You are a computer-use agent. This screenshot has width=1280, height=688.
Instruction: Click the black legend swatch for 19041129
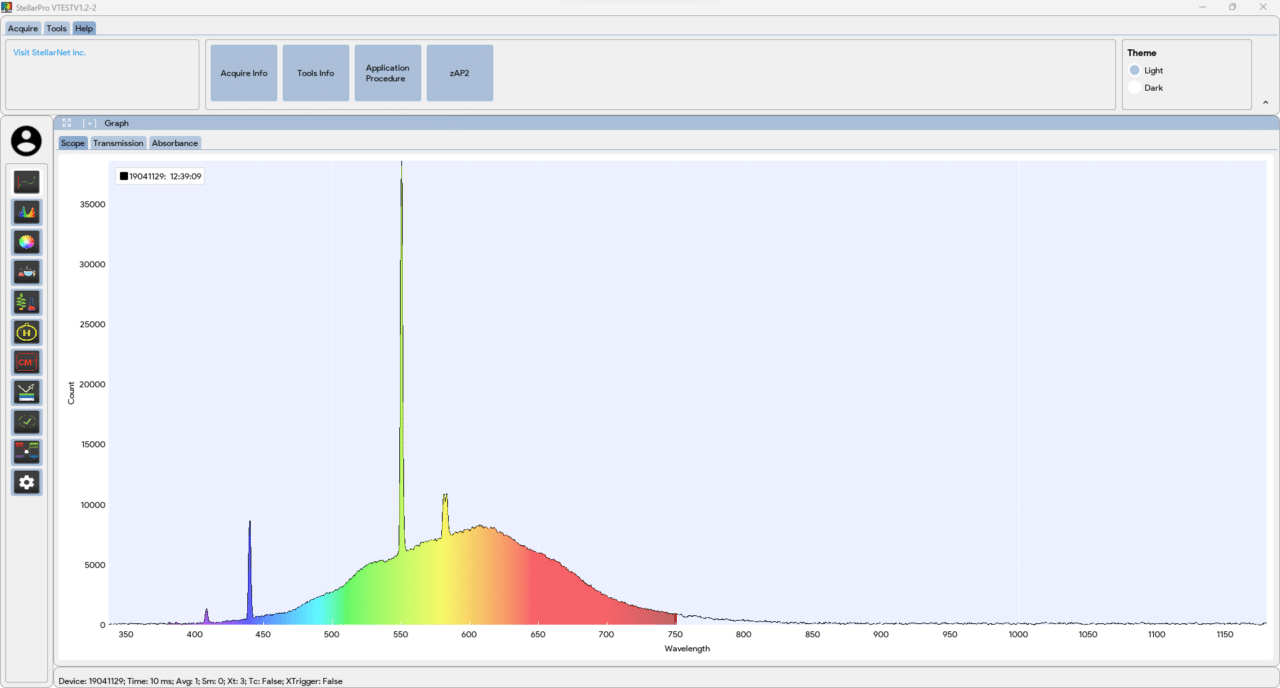pyautogui.click(x=124, y=176)
